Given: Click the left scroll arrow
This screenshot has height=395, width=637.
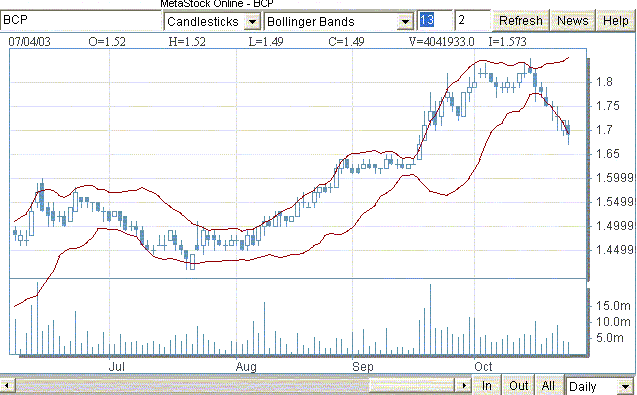Looking at the screenshot, I should pyautogui.click(x=7, y=385).
